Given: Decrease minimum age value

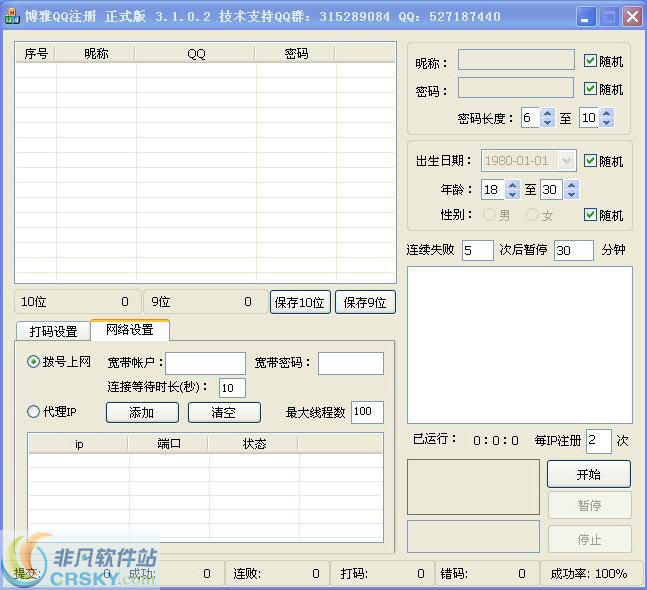Looking at the screenshot, I should coord(512,194).
